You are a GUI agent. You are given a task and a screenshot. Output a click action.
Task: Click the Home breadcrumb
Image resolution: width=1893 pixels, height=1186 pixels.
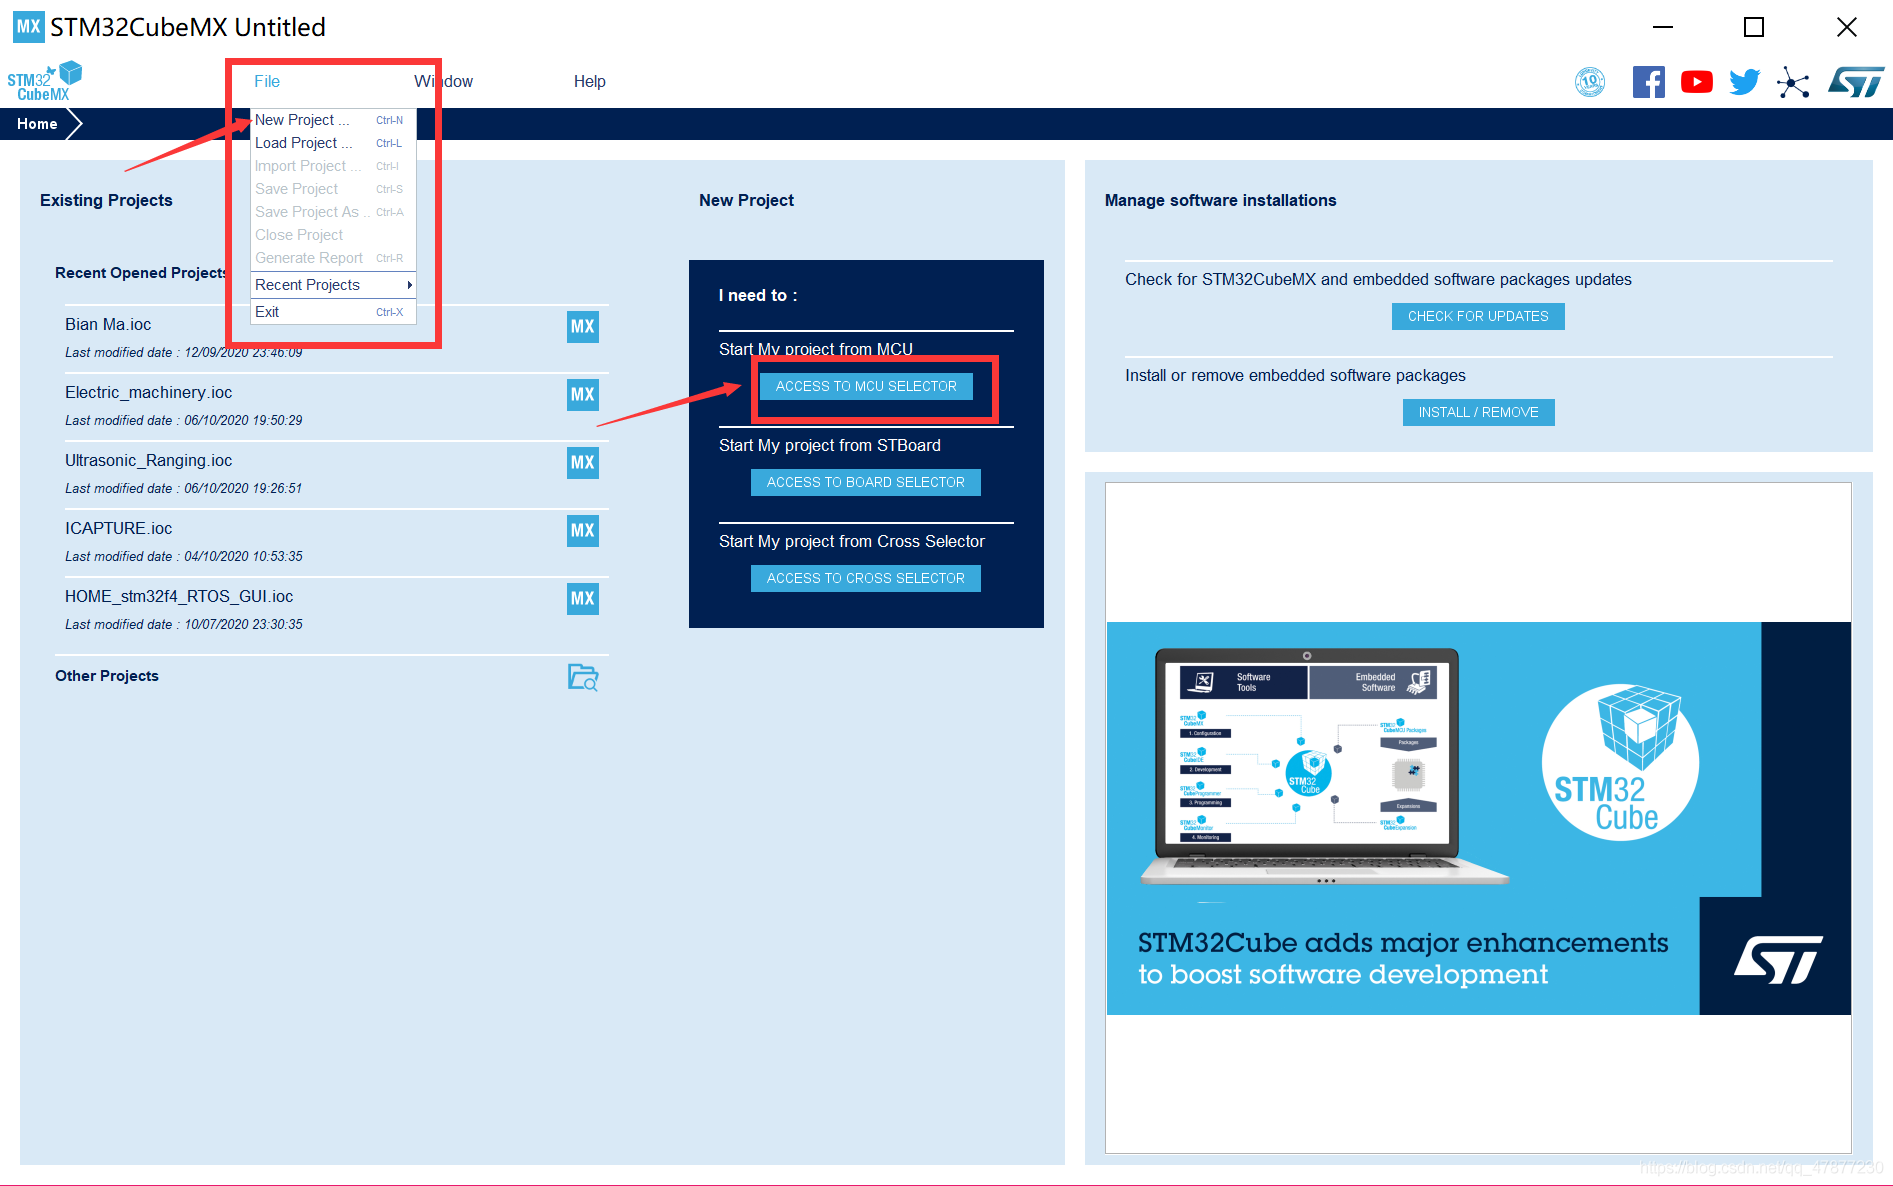coord(37,124)
